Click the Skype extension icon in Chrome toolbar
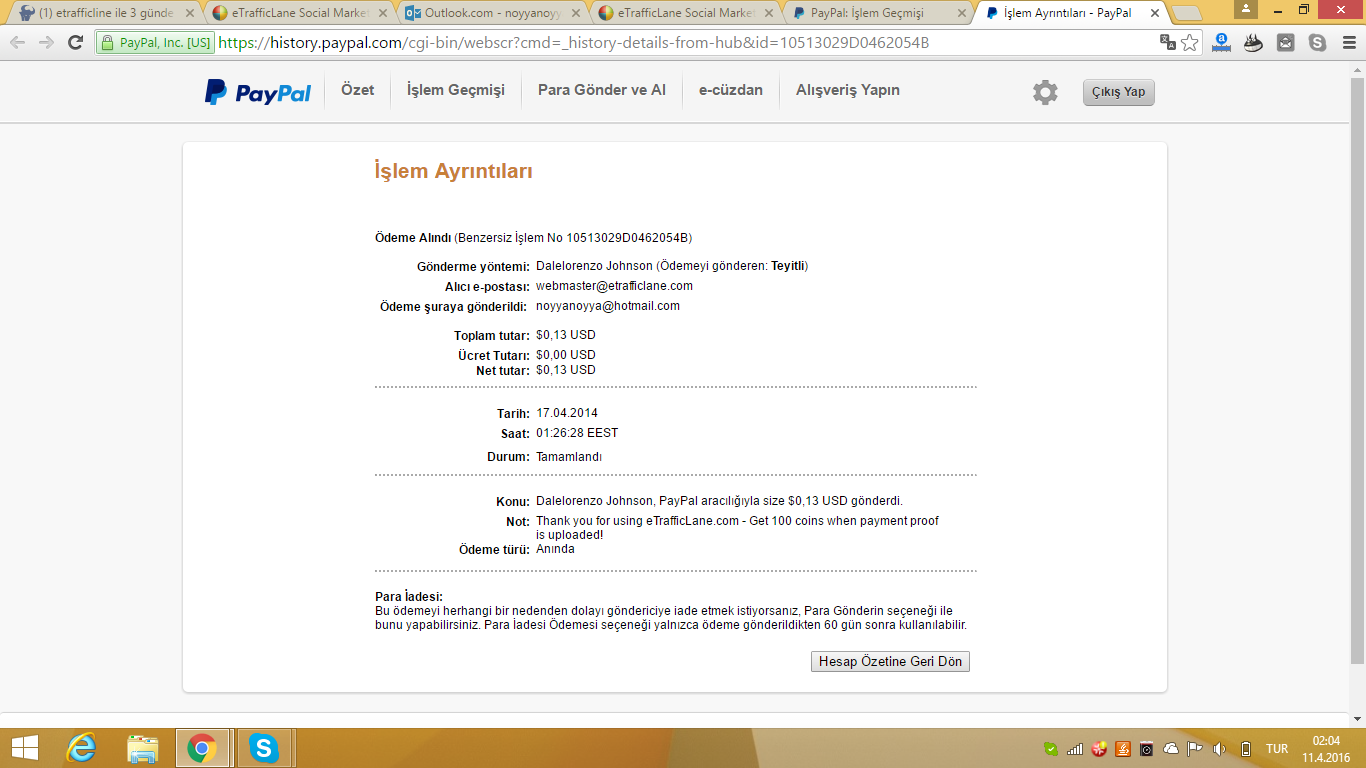The width and height of the screenshot is (1366, 768). (x=1317, y=43)
